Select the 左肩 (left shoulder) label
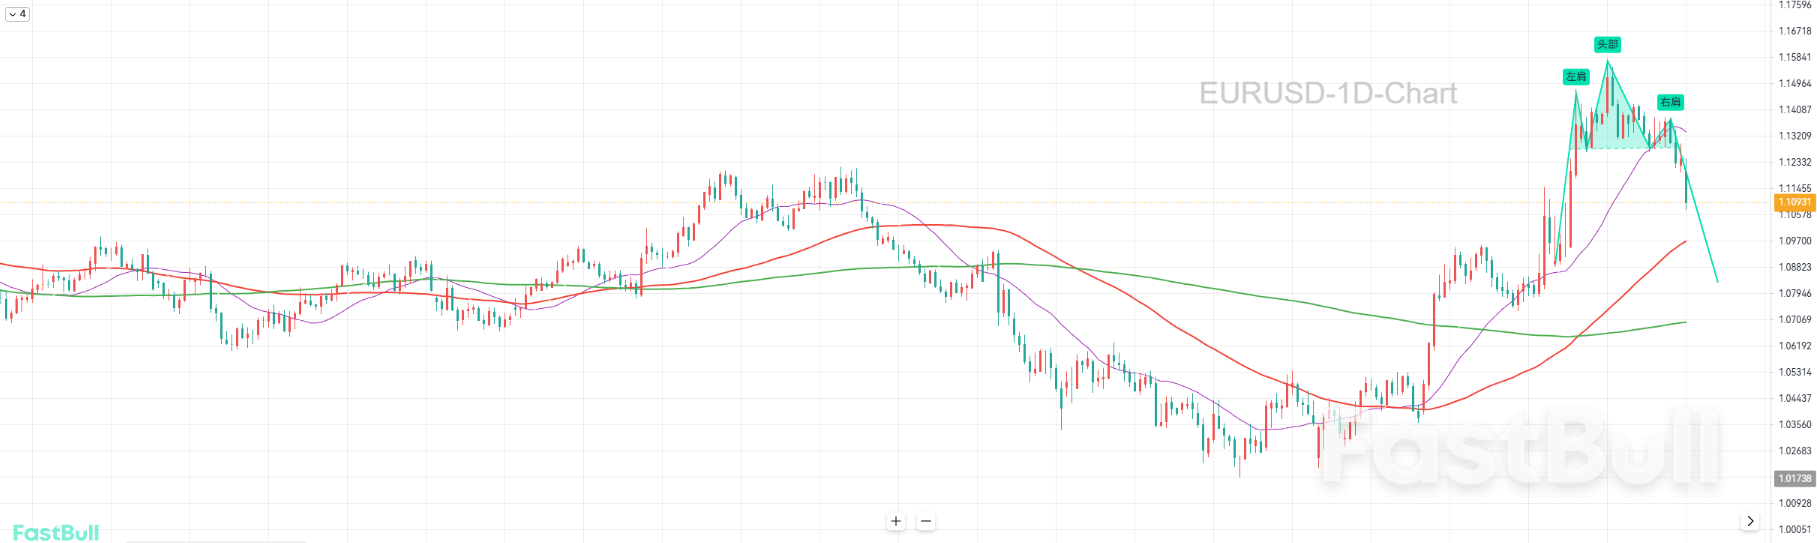 pyautogui.click(x=1576, y=77)
